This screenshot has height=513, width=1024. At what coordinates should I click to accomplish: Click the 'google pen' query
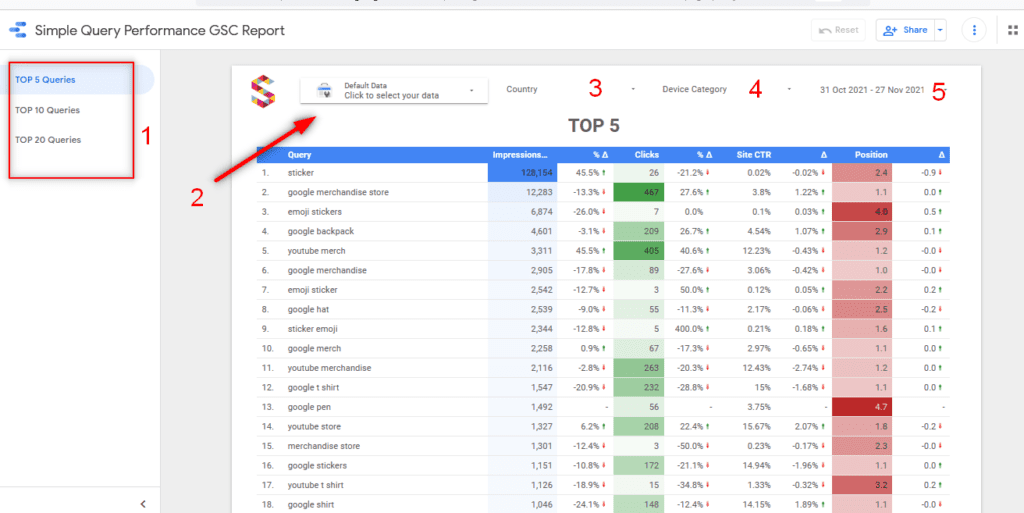[309, 407]
